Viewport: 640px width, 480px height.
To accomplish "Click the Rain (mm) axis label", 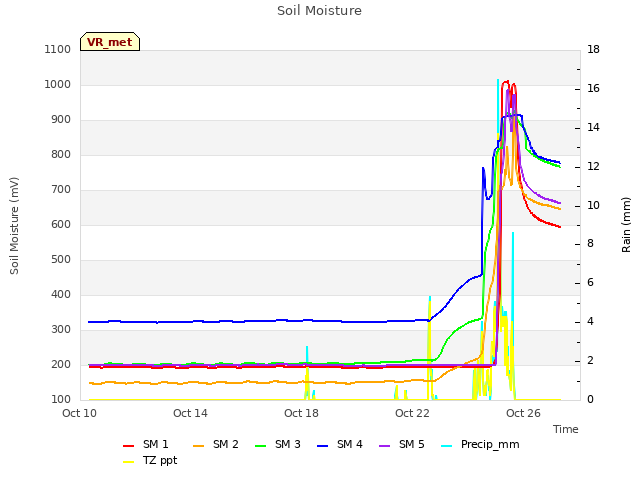I will point(626,225).
